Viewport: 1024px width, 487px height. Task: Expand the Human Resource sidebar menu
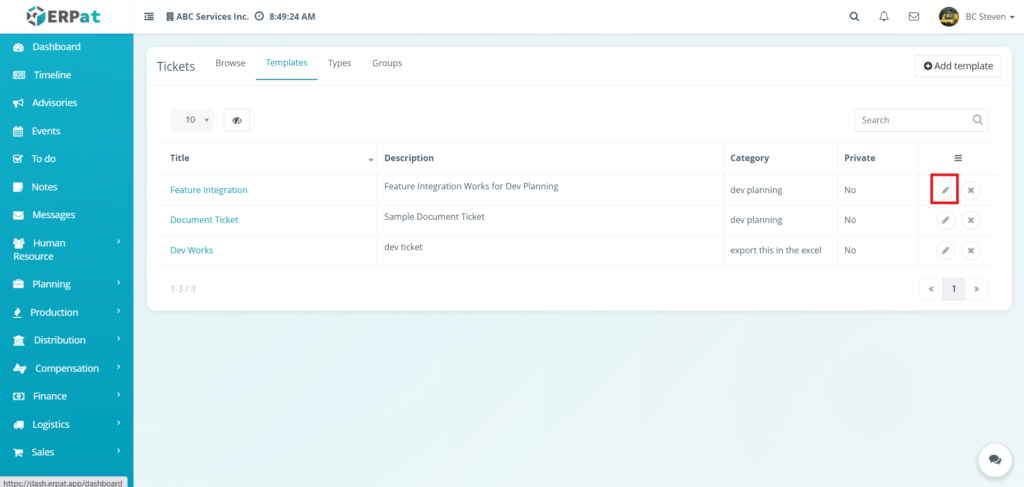(x=66, y=249)
